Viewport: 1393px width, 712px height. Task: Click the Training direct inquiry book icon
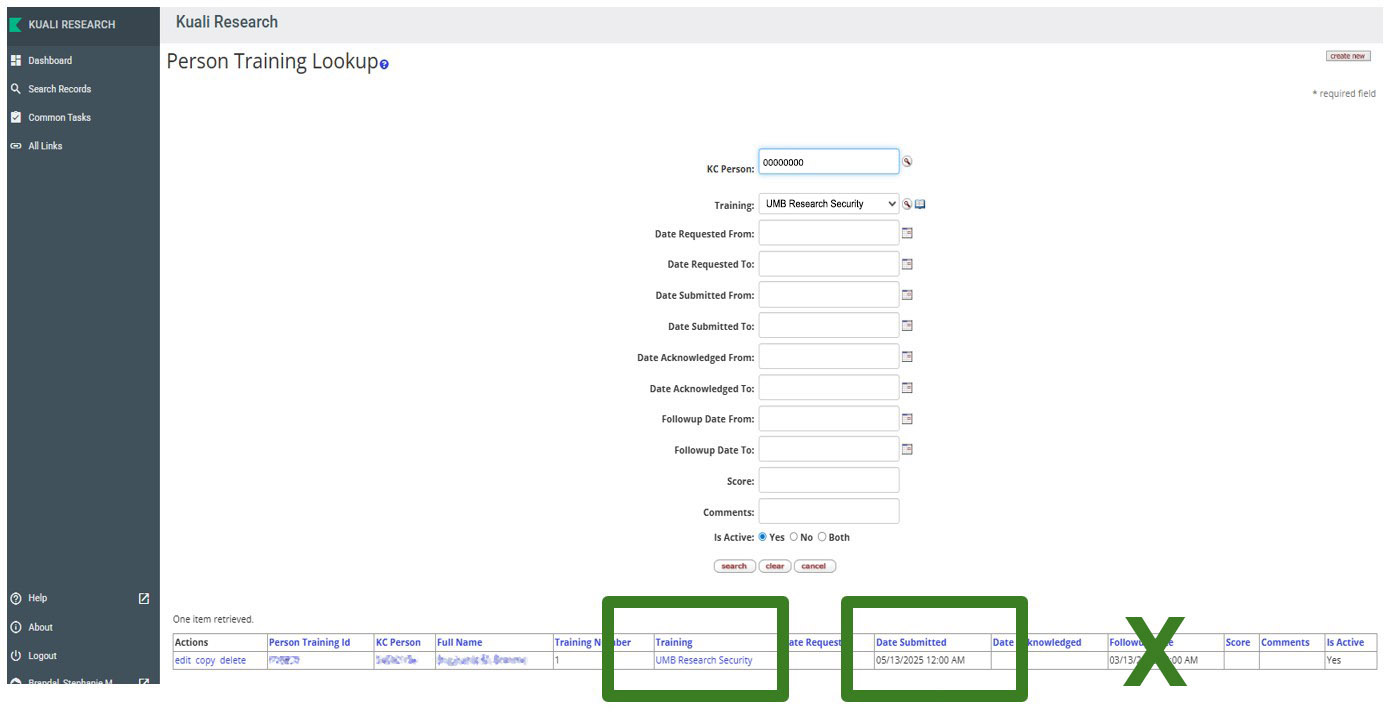920,204
